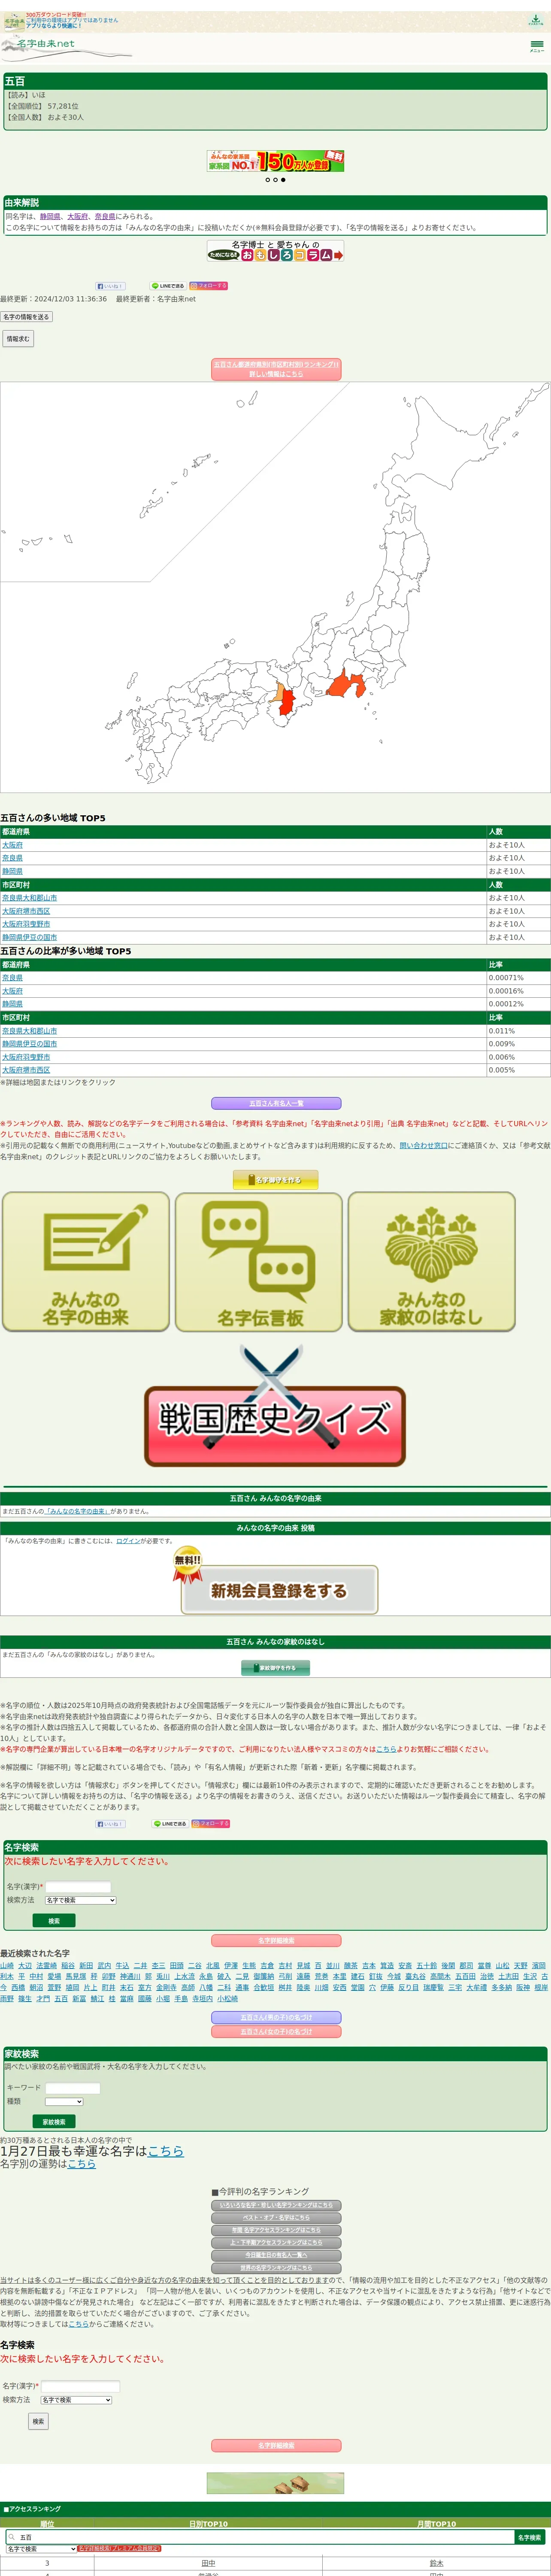Open 静岡県伊豆の国市 in 比率 ranking table
The image size is (551, 2576).
tap(29, 1044)
